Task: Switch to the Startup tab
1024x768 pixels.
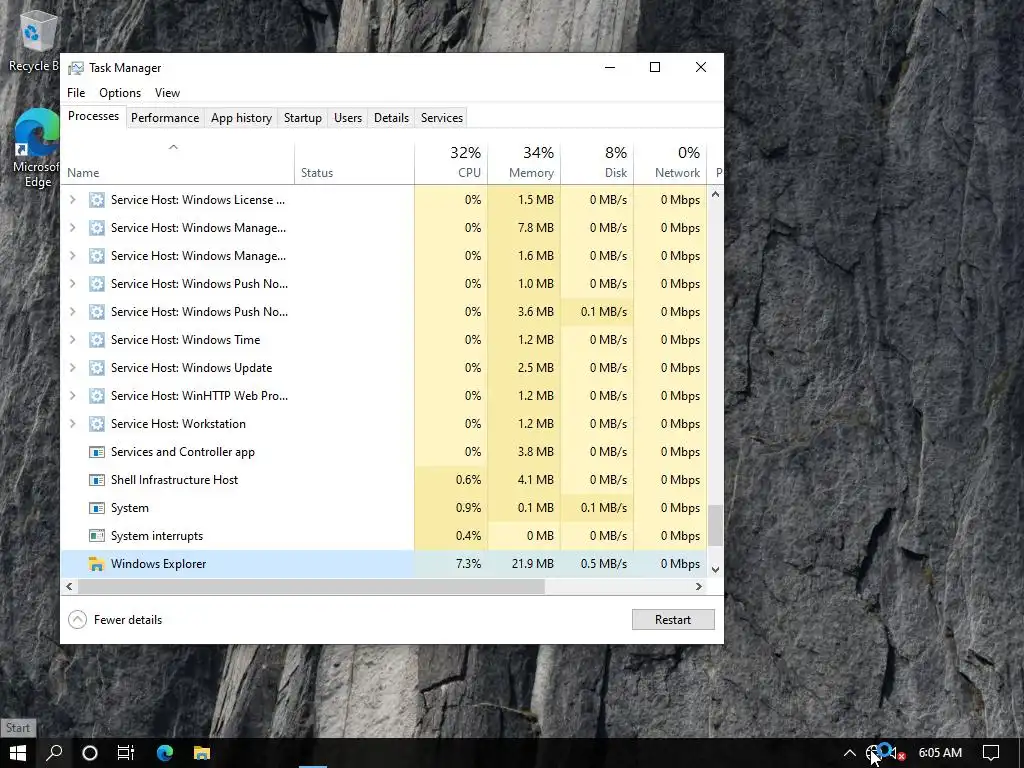Action: pyautogui.click(x=302, y=118)
